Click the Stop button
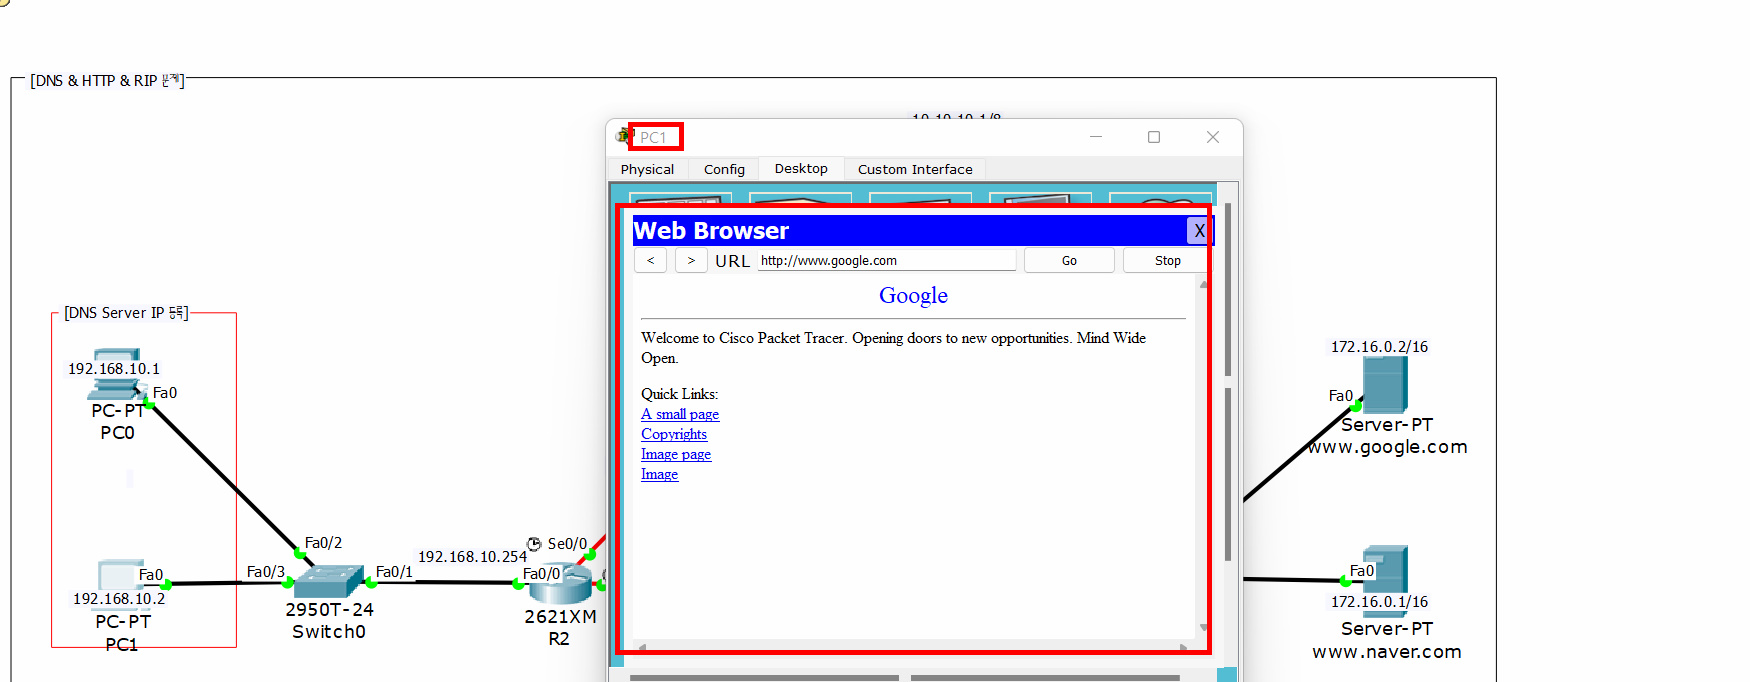The height and width of the screenshot is (682, 1750). (1167, 260)
